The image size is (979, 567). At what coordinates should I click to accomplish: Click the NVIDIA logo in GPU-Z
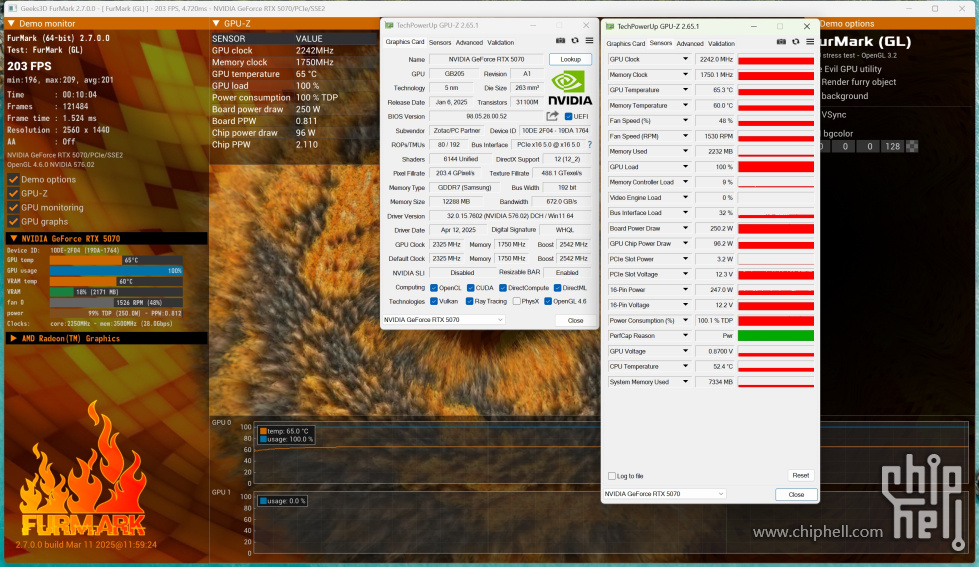point(569,88)
